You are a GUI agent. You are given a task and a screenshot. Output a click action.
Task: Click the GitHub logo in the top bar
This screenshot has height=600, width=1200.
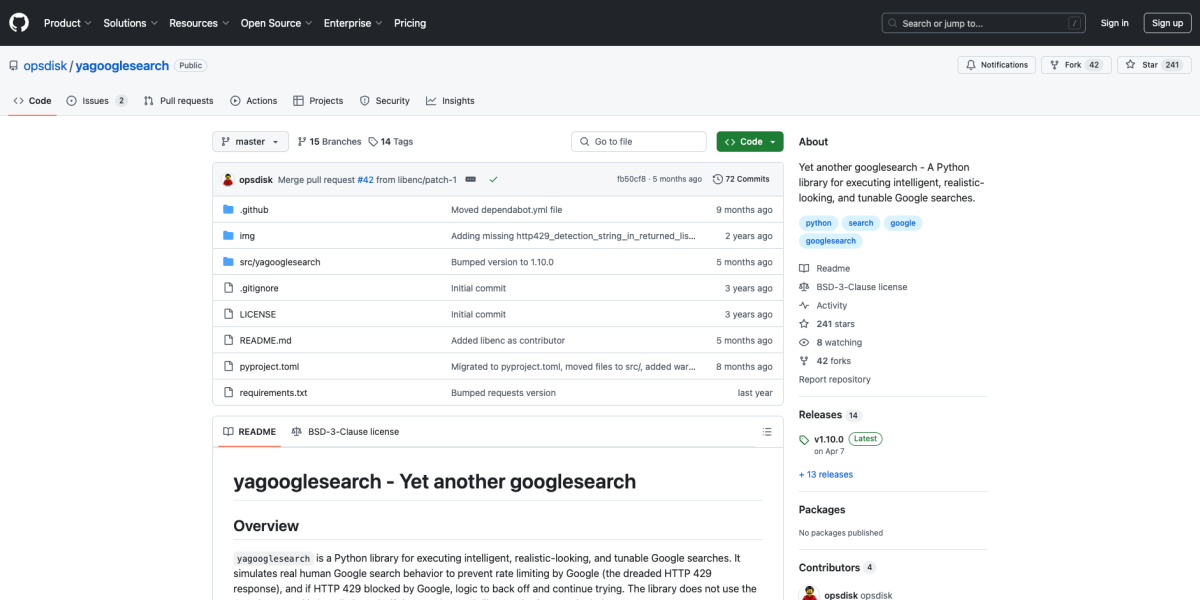(18, 22)
